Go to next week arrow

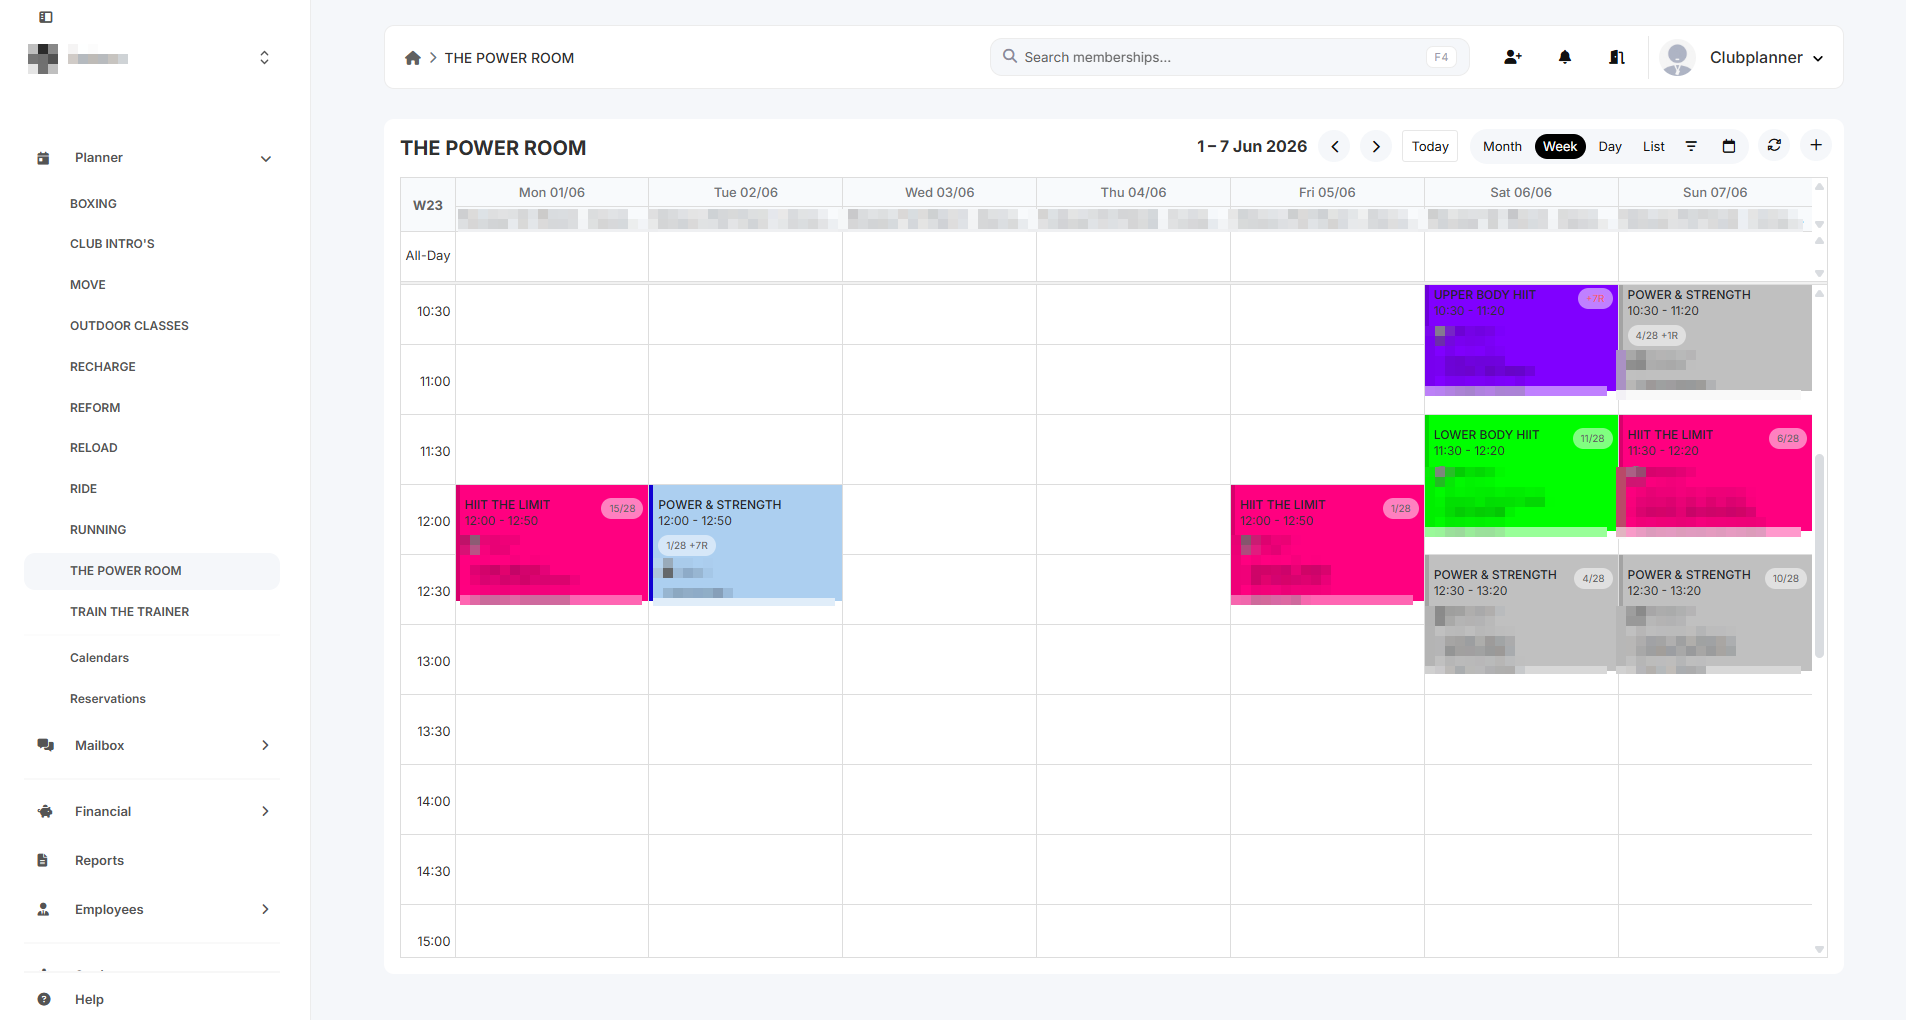[1376, 146]
